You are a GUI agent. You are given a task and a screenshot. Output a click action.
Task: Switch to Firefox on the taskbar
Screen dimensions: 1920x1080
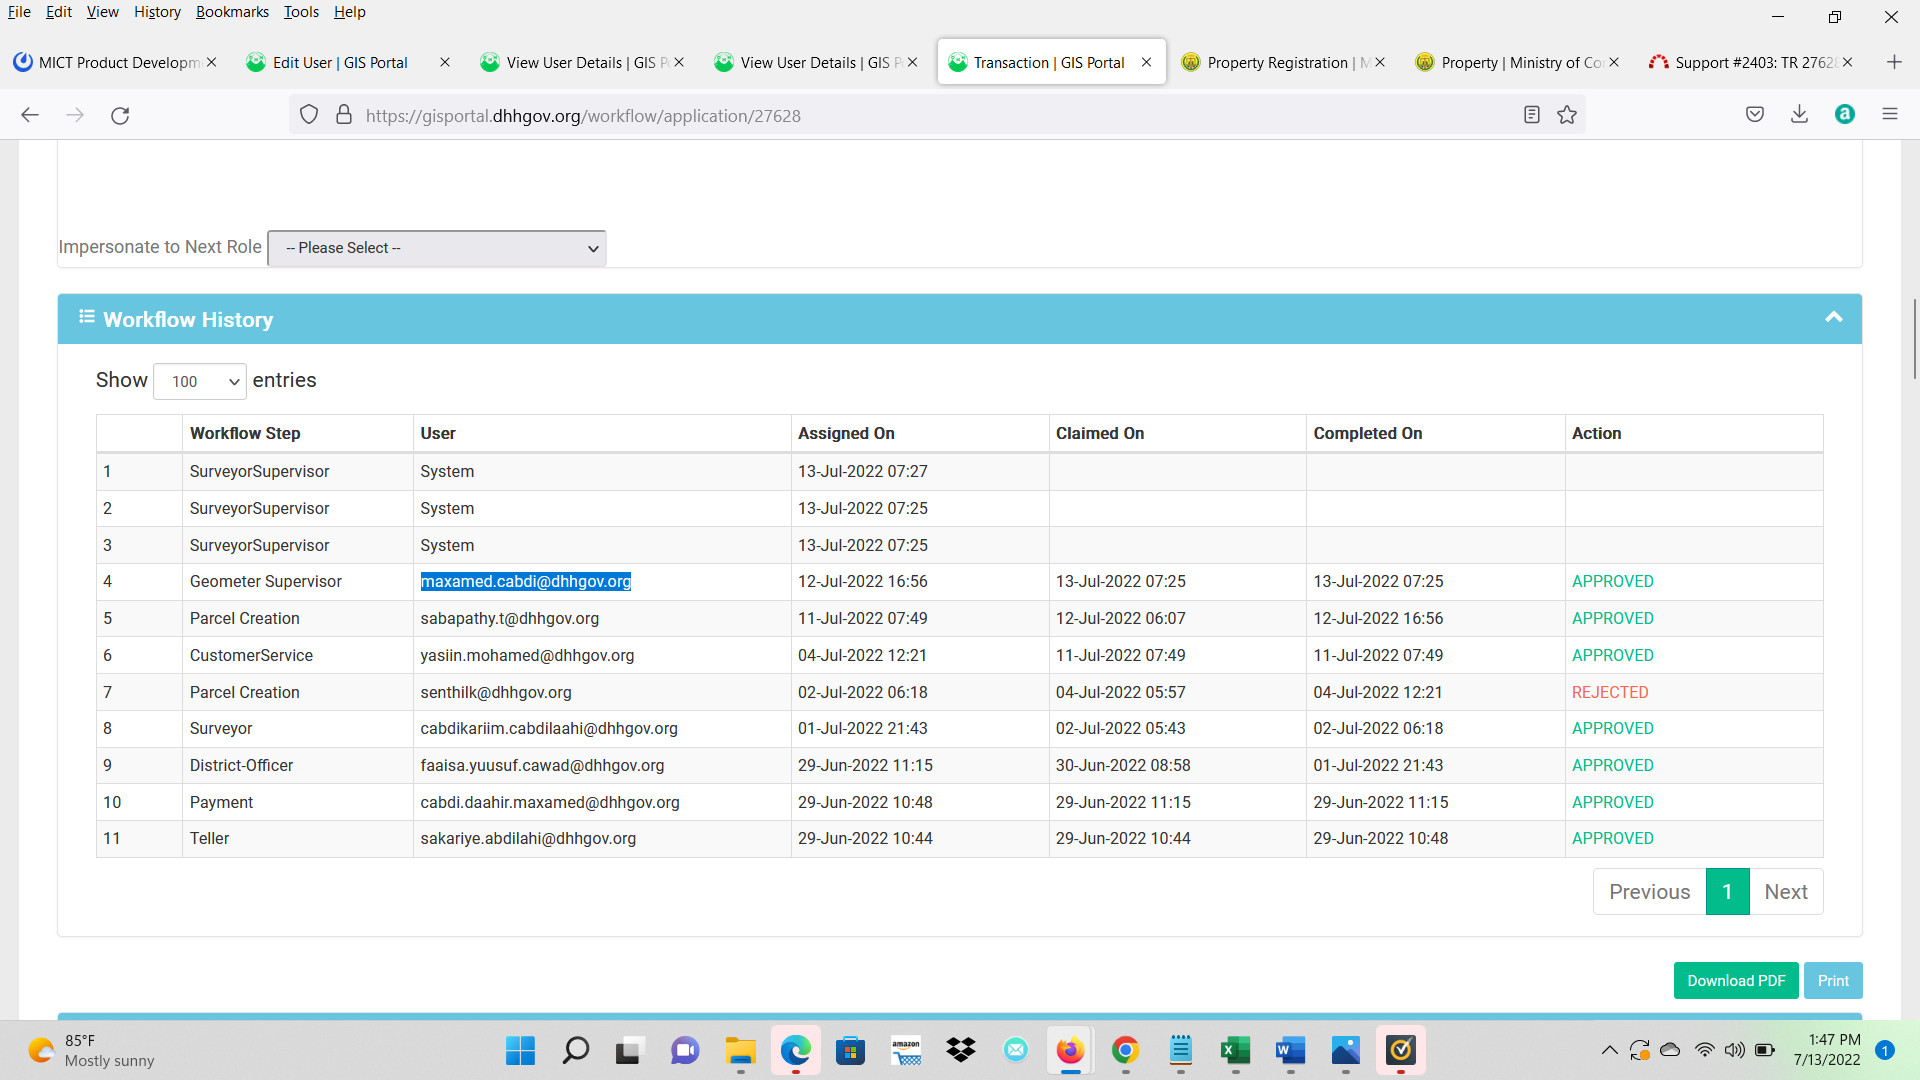pyautogui.click(x=1070, y=1050)
